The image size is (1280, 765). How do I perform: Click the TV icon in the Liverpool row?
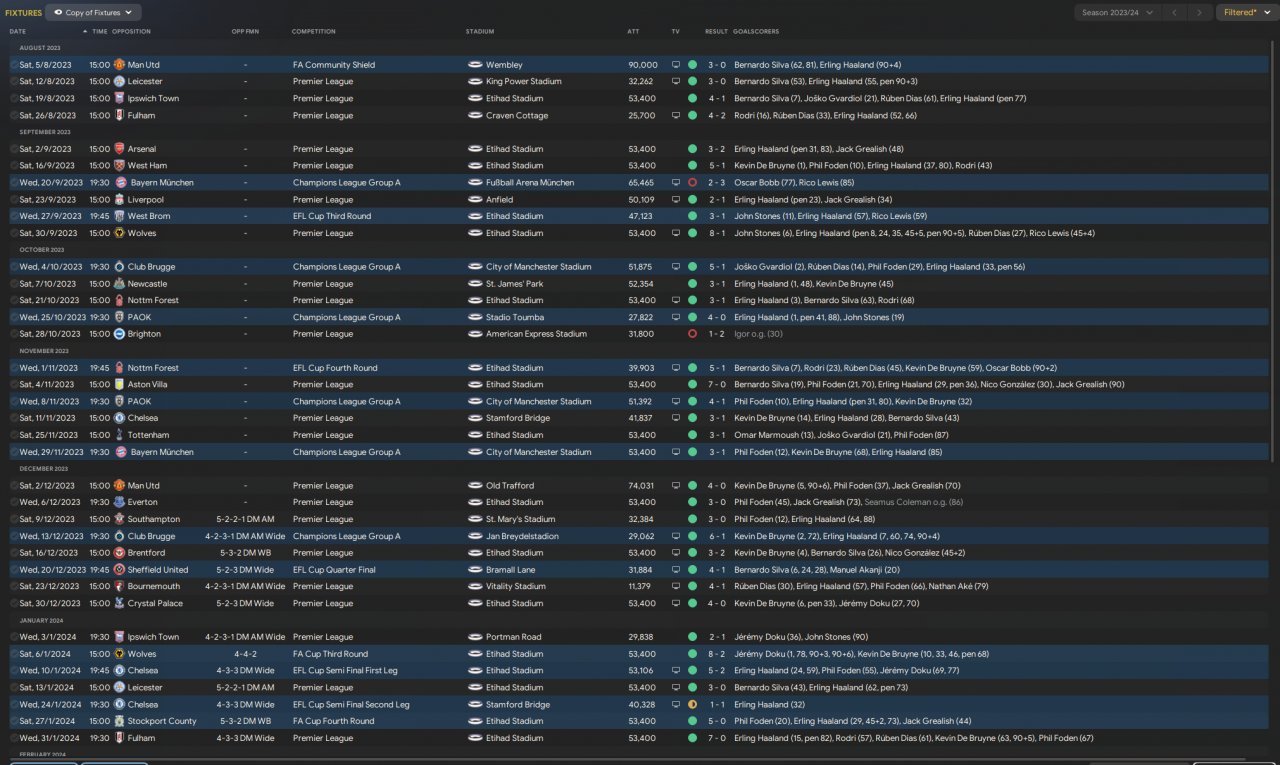676,200
